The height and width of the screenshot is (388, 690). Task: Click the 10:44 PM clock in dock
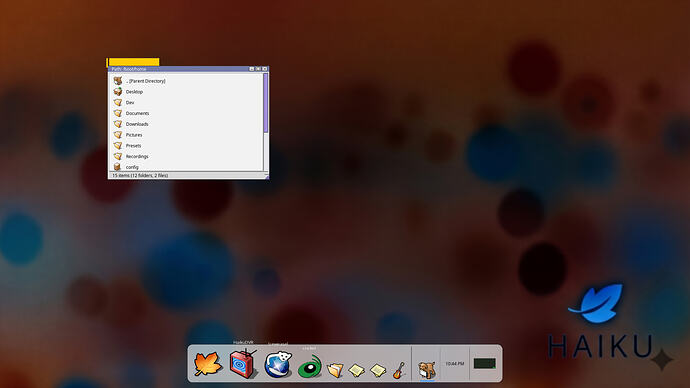pos(455,363)
